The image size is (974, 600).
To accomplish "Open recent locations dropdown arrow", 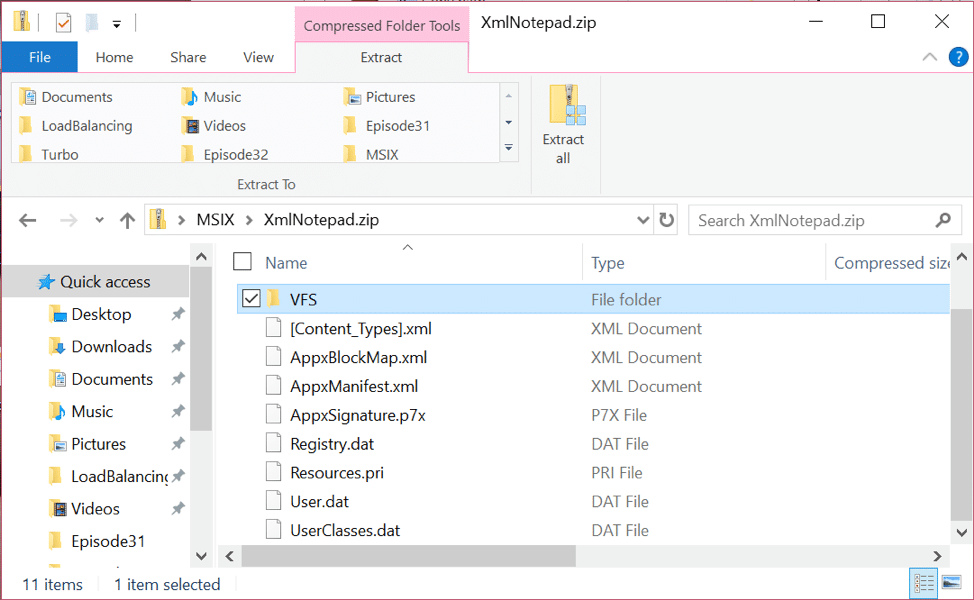I will coord(99,220).
